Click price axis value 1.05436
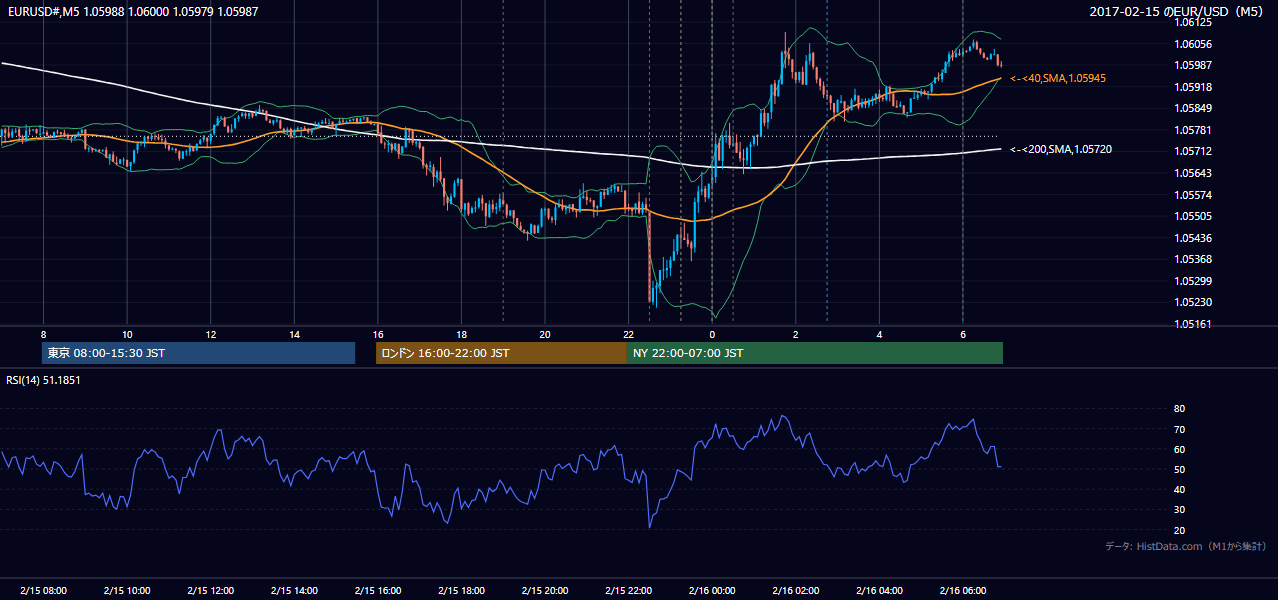The image size is (1278, 600). pyautogui.click(x=1193, y=238)
